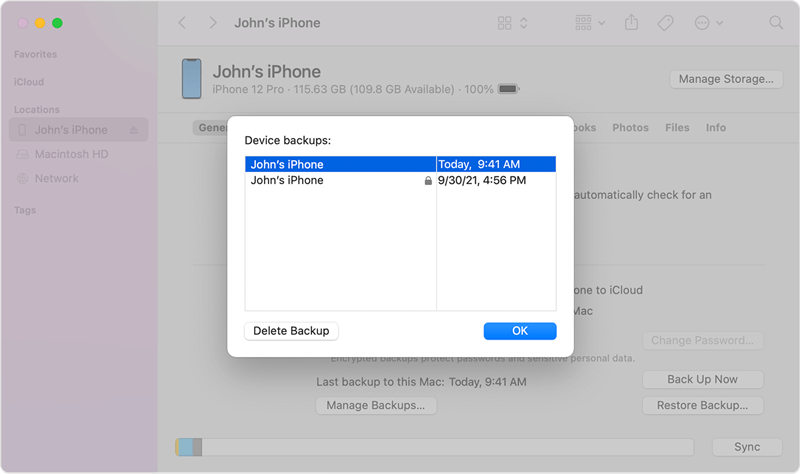Select Macintosh HD in the sidebar
Image resolution: width=800 pixels, height=474 pixels.
click(71, 154)
